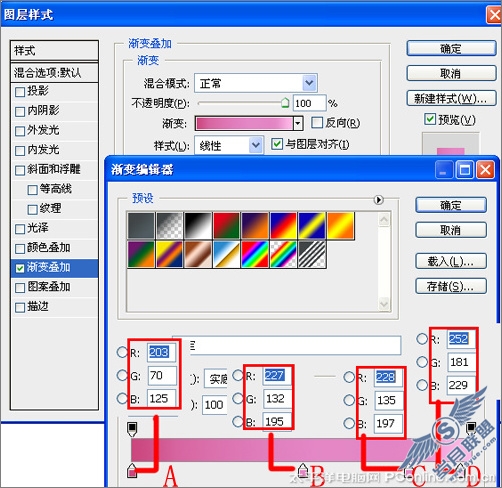
Task: Open the gradient picker dropdown arrow
Action: [298, 123]
